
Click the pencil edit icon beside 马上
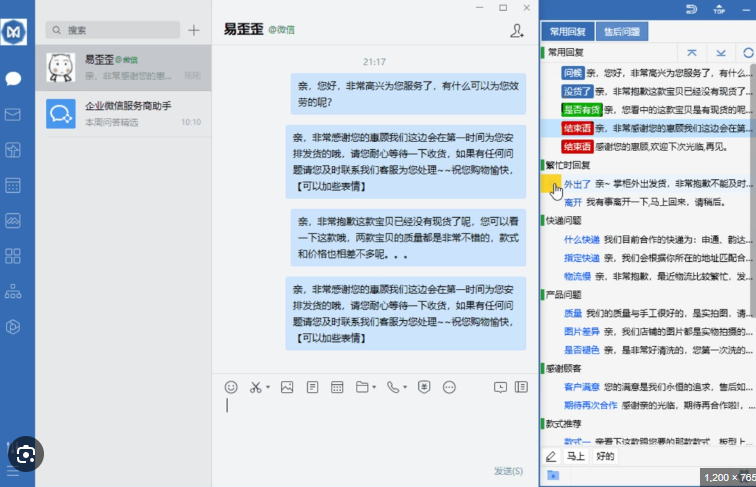(551, 456)
